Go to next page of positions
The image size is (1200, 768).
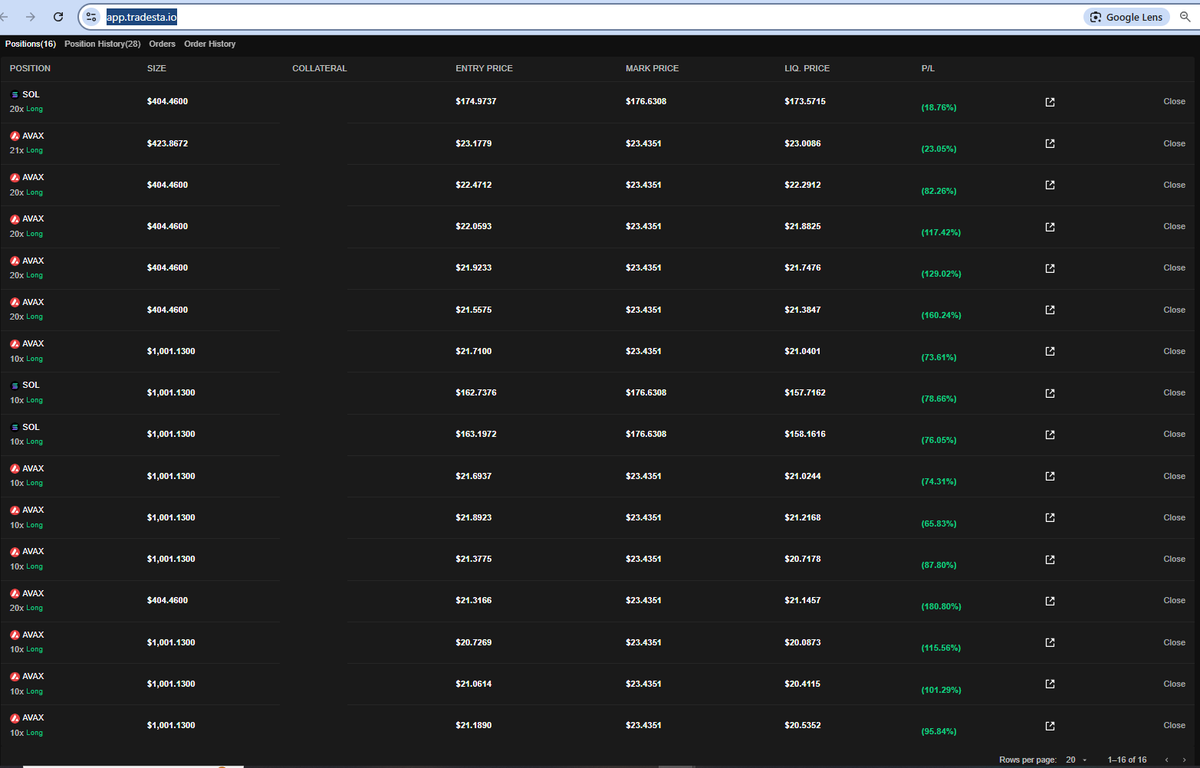point(1185,760)
